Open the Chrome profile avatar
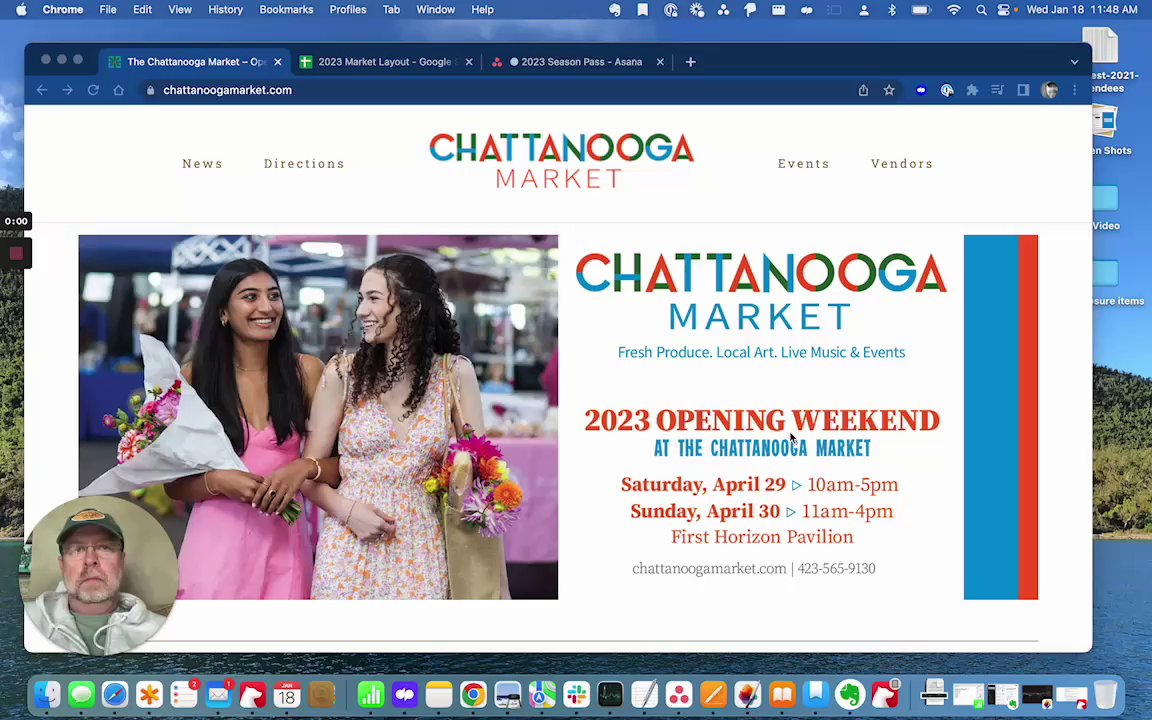The image size is (1152, 720). (x=1050, y=90)
